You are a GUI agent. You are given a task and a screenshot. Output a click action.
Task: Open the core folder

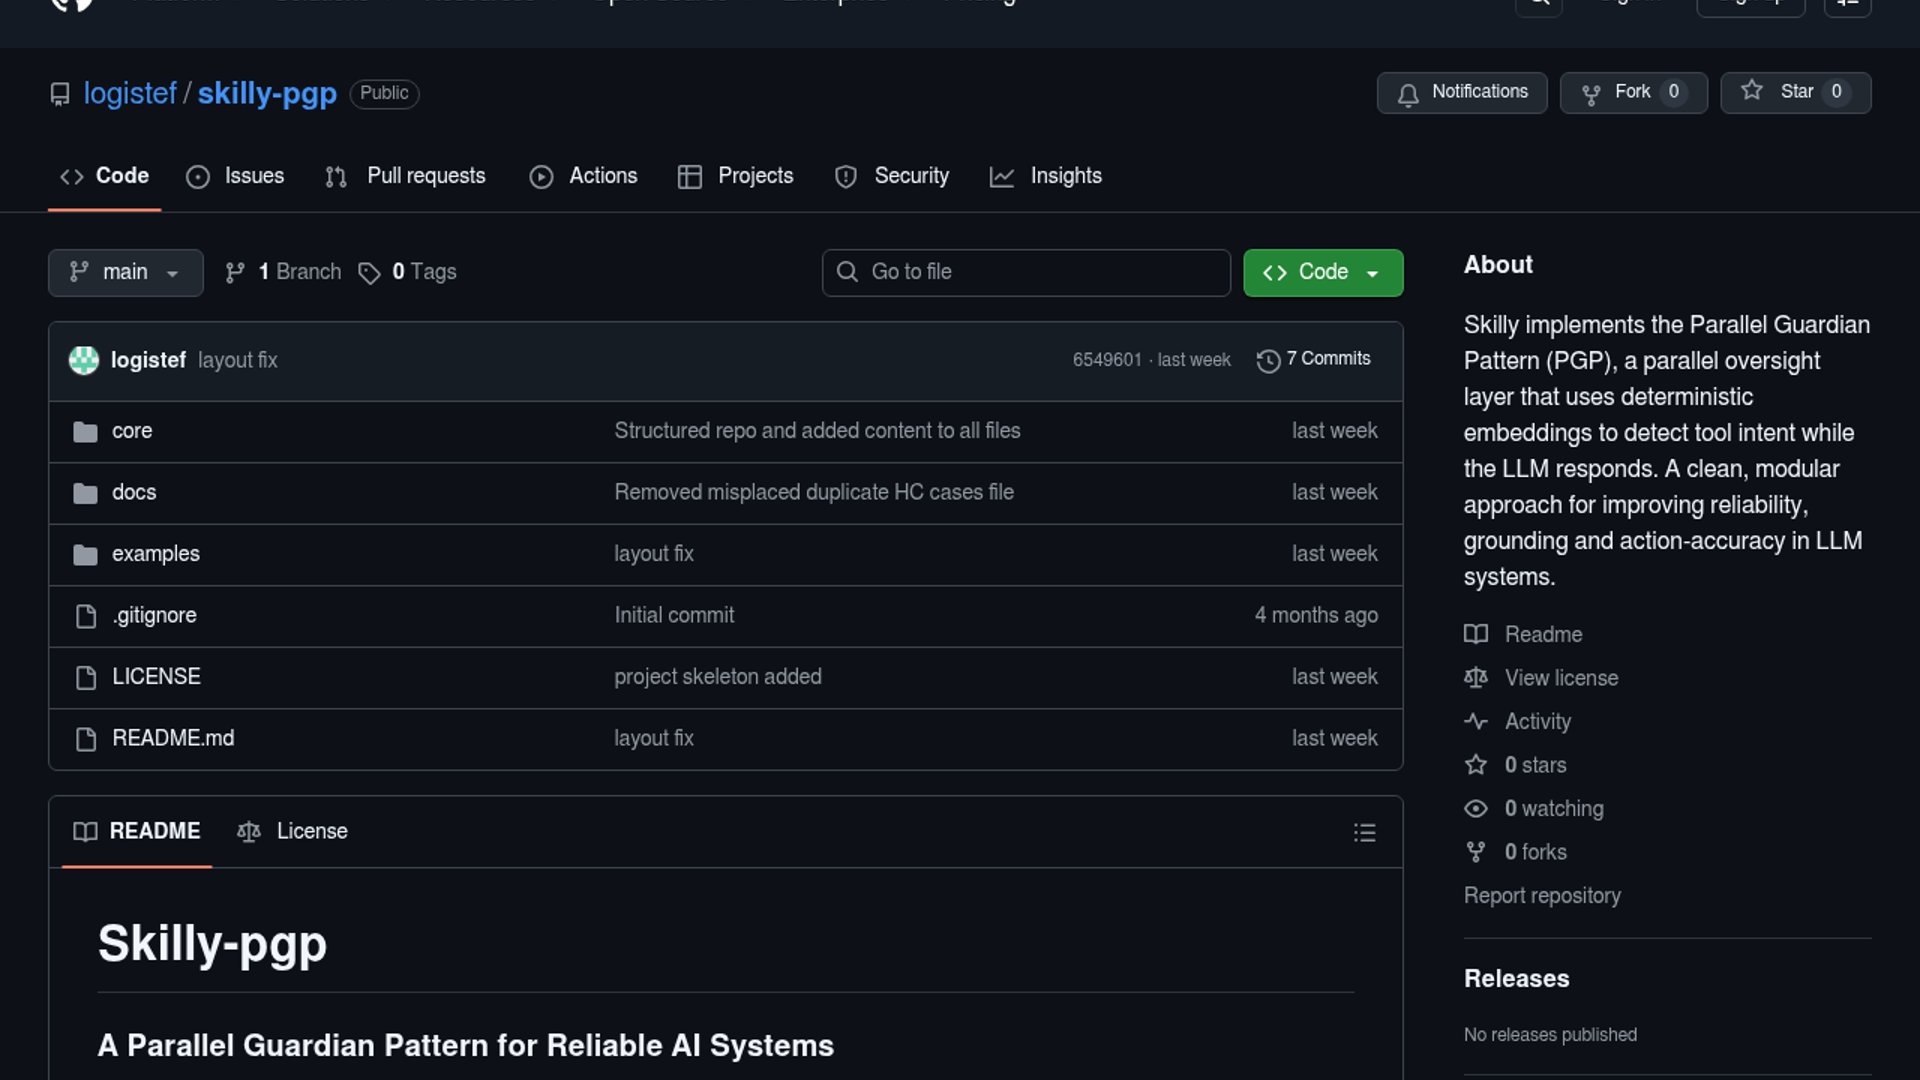click(x=132, y=431)
